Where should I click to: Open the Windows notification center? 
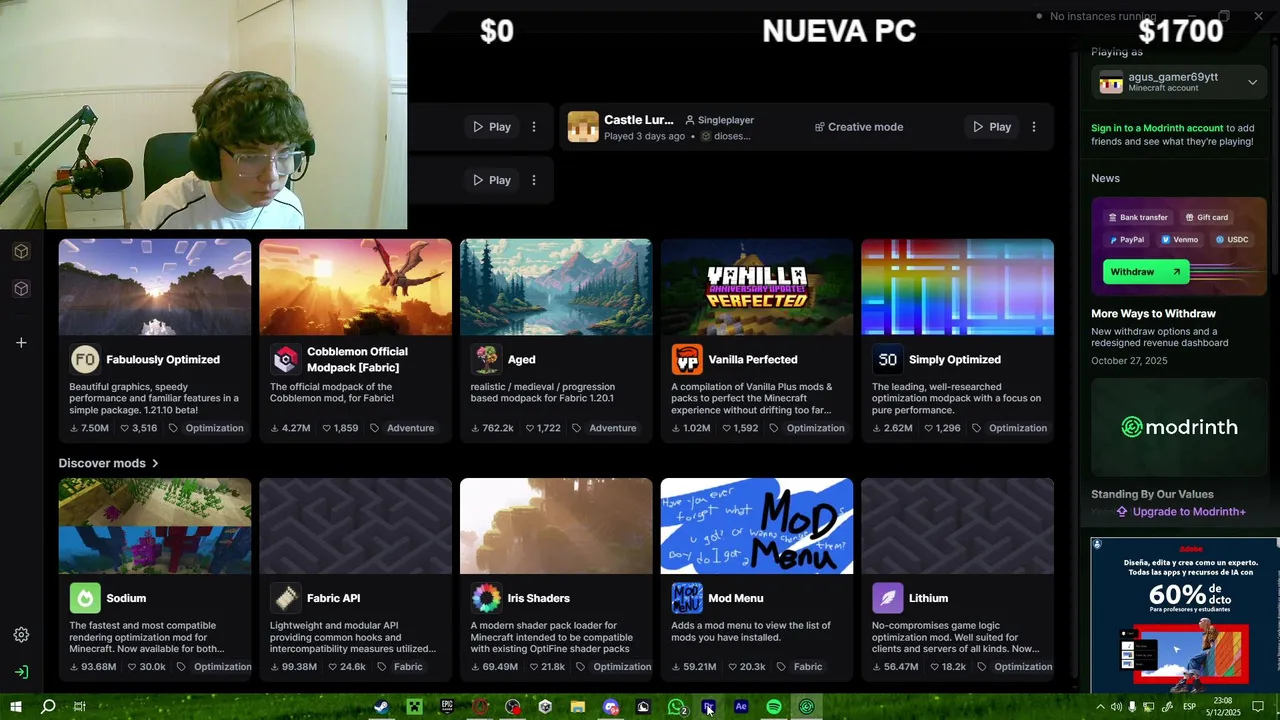pos(1258,707)
